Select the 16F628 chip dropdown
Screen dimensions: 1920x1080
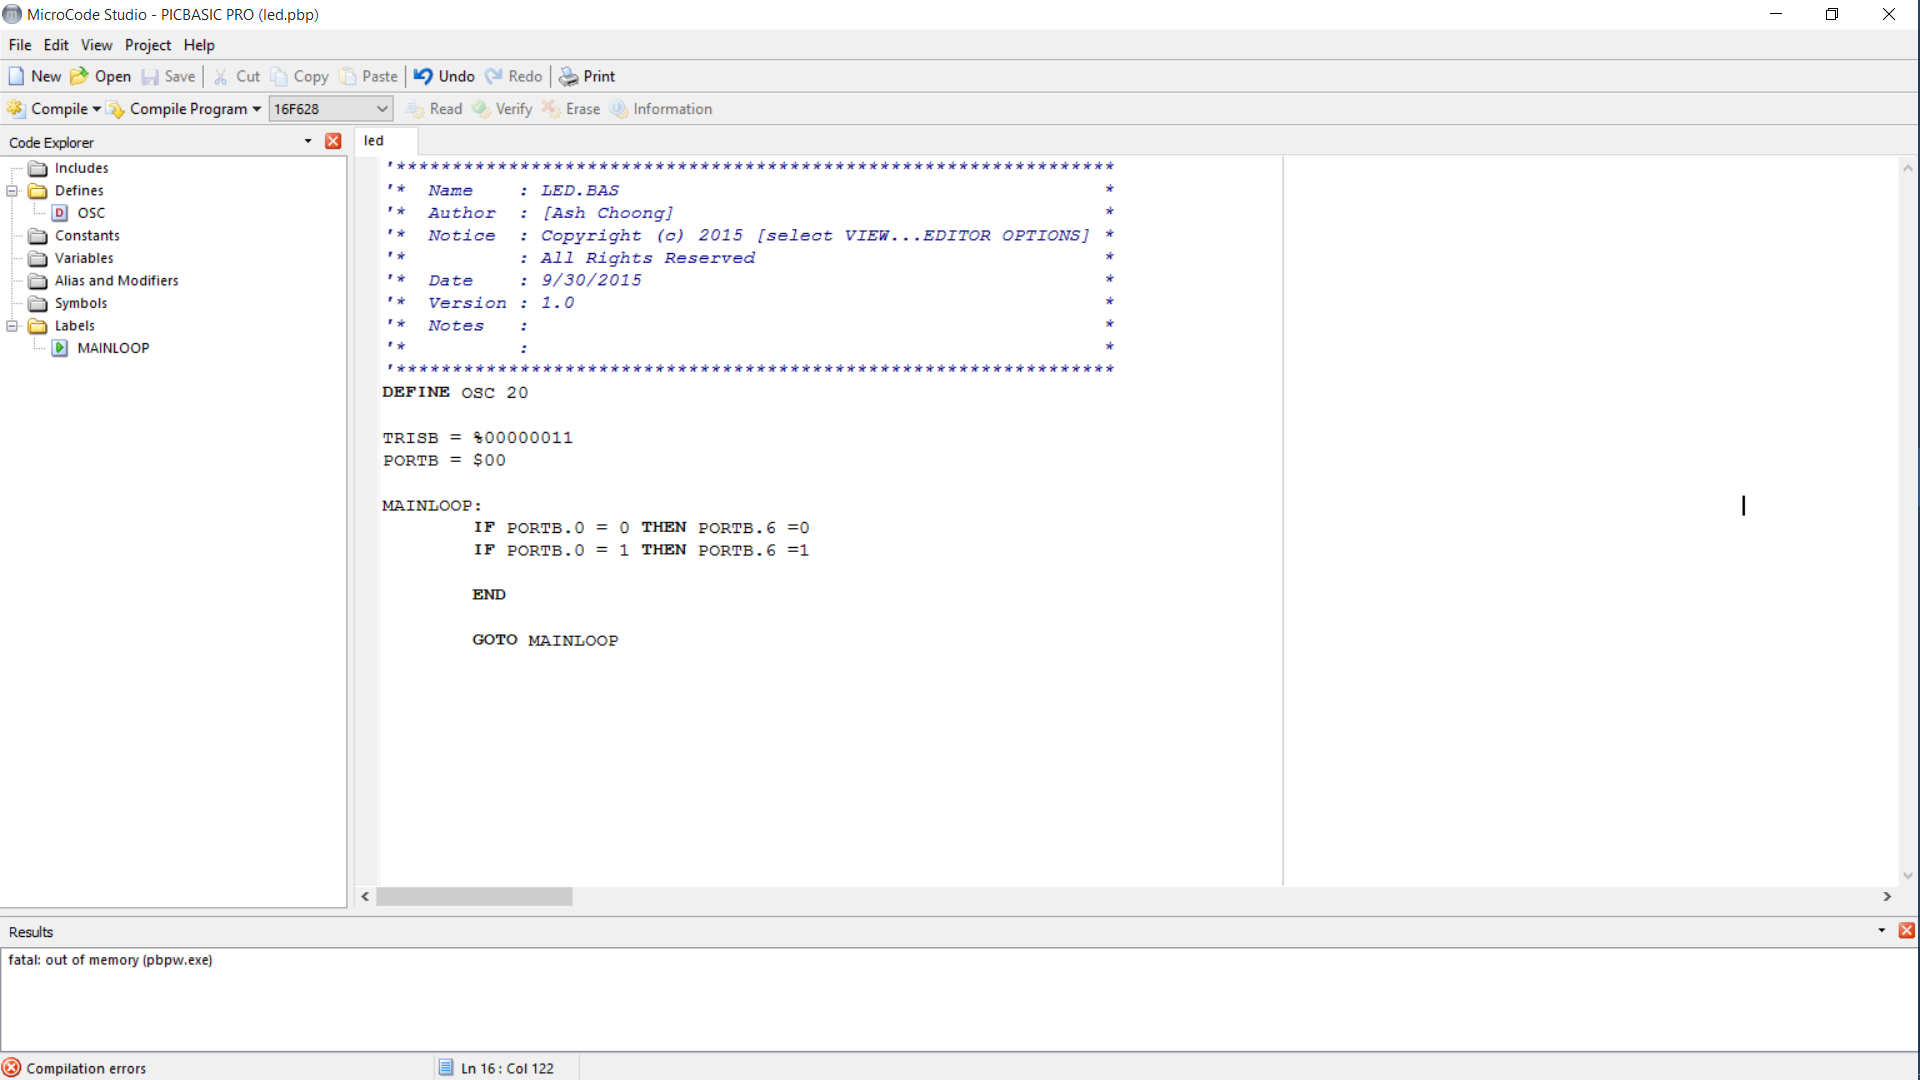[x=330, y=108]
